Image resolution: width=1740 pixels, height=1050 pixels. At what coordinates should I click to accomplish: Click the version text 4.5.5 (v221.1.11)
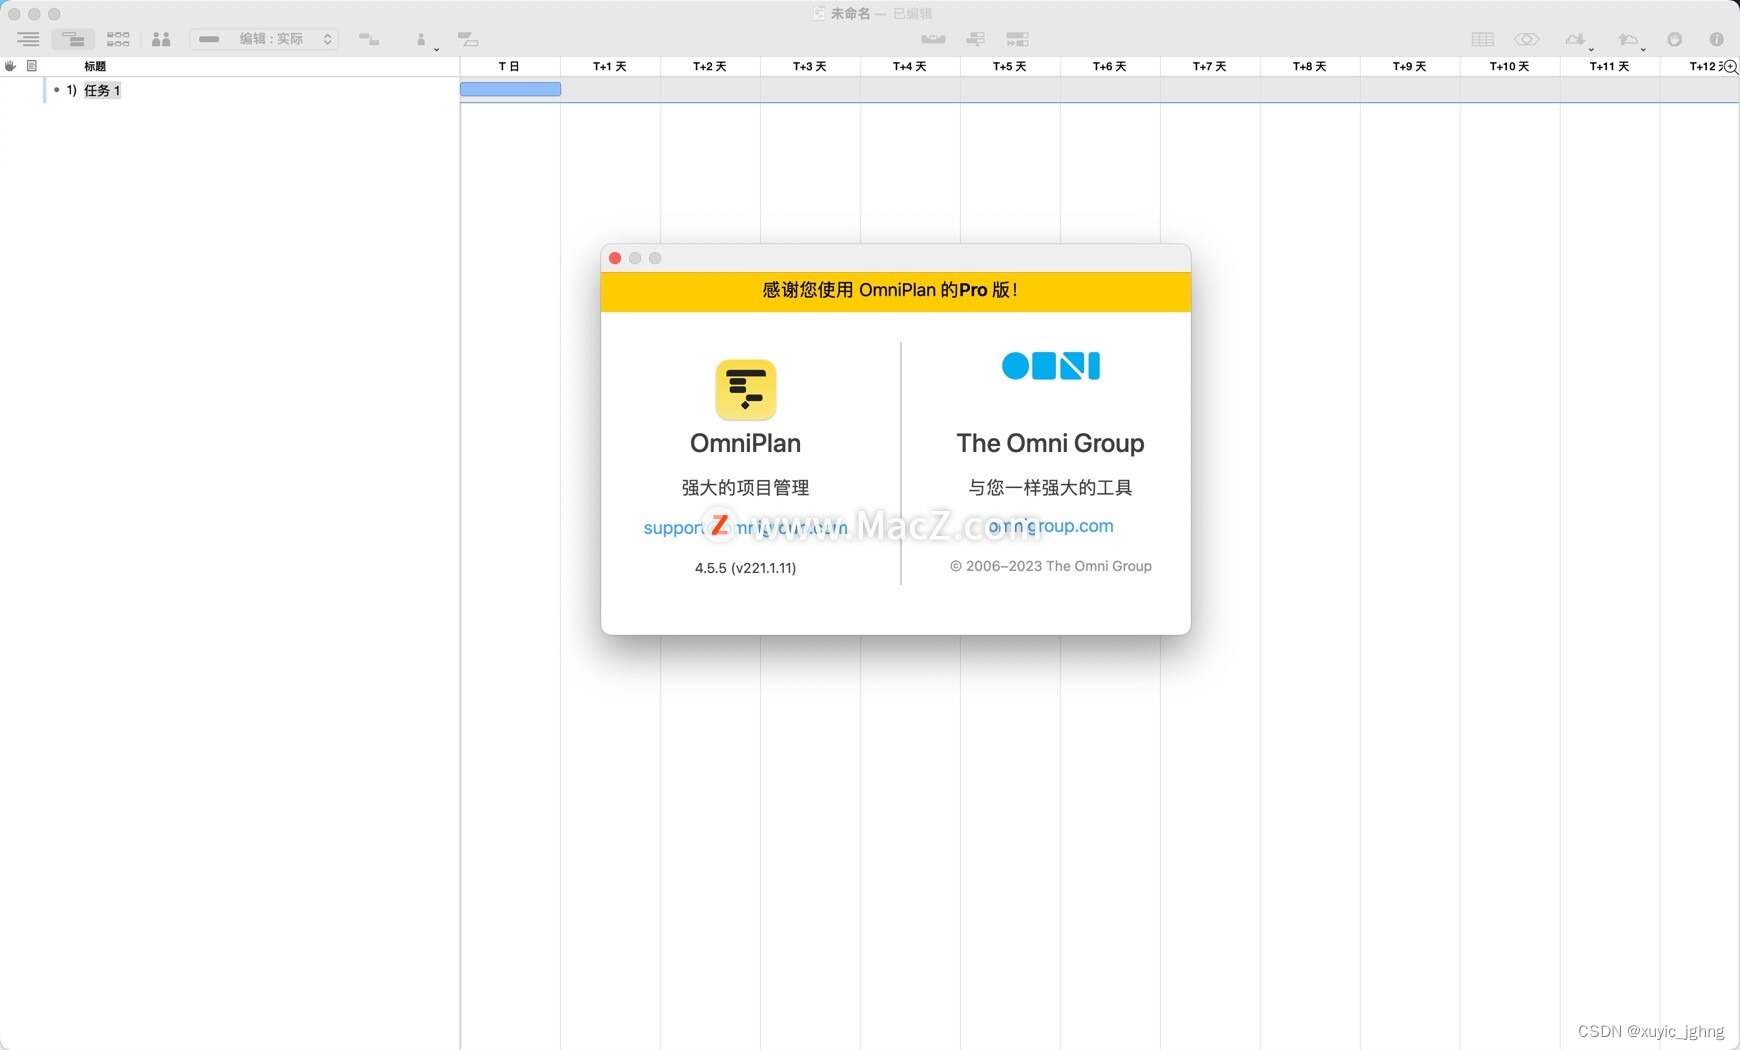pos(746,568)
